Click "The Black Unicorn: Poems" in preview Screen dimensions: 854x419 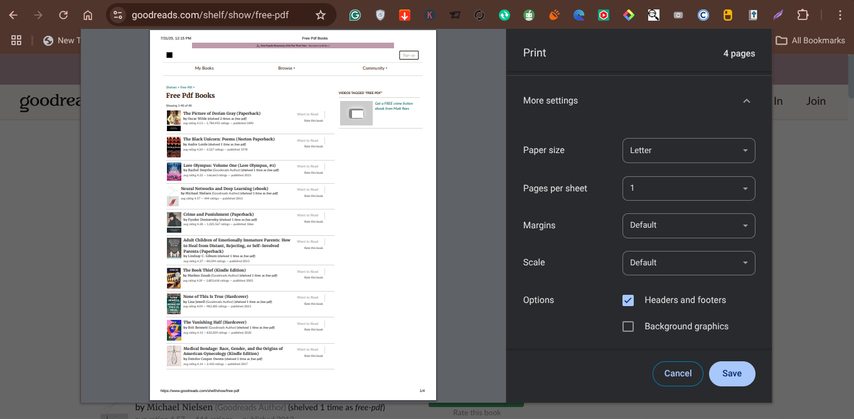coord(229,139)
